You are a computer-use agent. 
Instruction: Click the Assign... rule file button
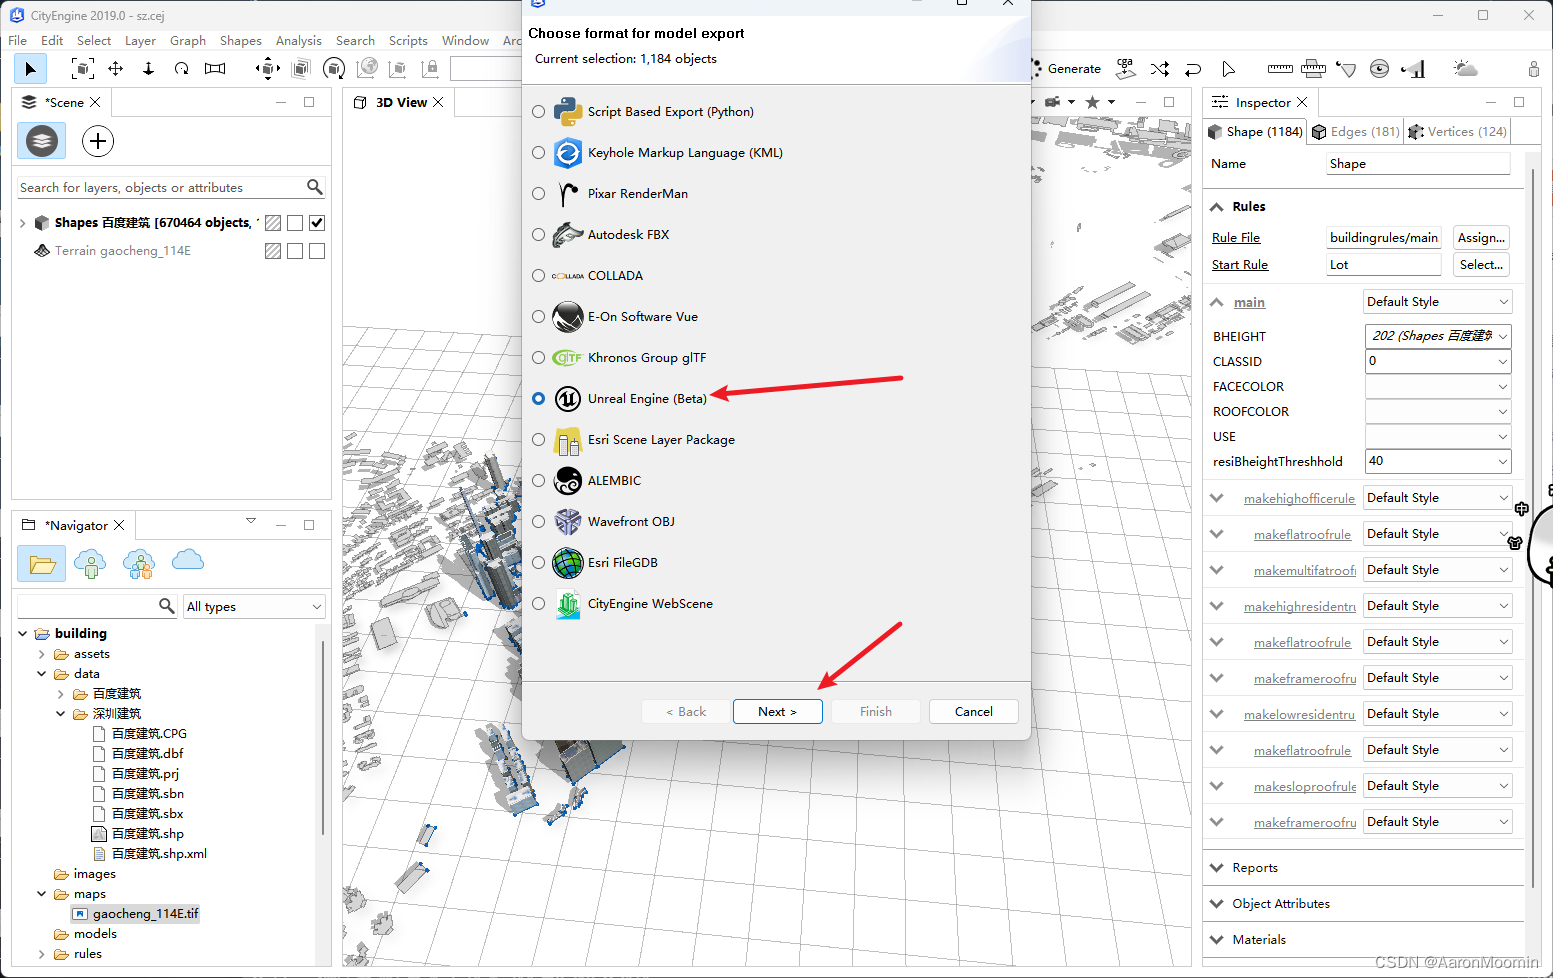tap(1481, 238)
